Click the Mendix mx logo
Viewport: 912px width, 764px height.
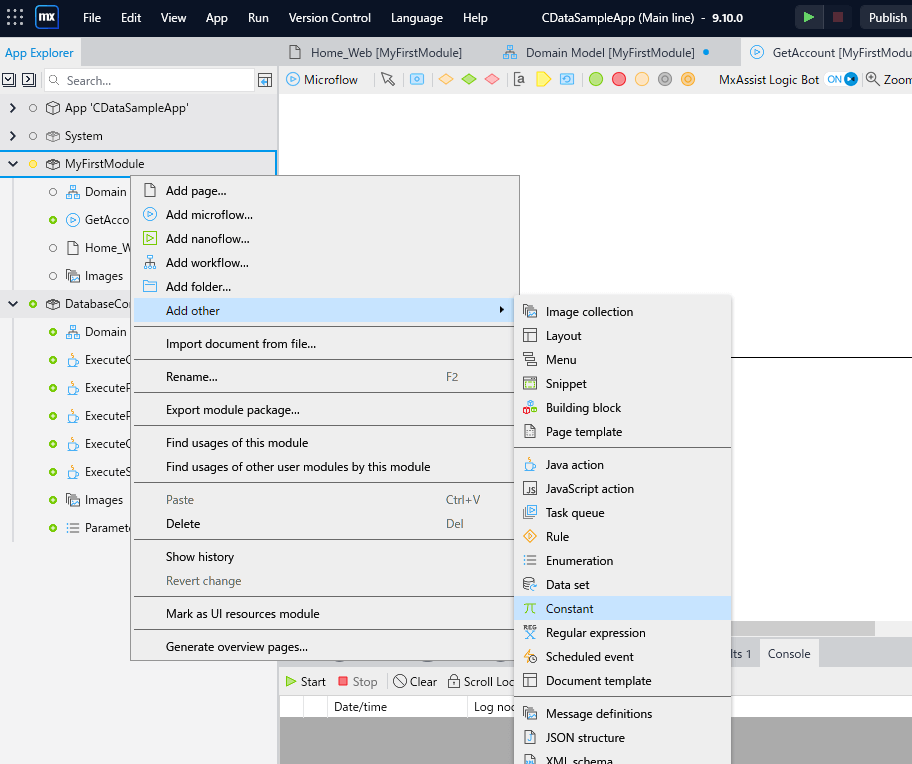47,17
